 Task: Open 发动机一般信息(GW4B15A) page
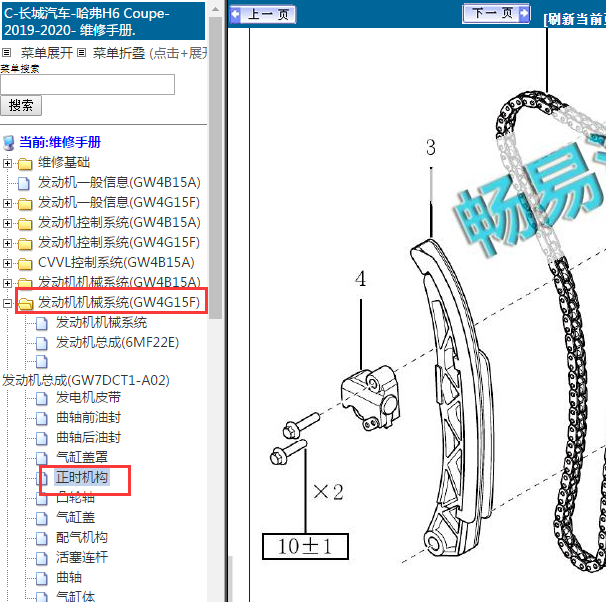pyautogui.click(x=119, y=182)
